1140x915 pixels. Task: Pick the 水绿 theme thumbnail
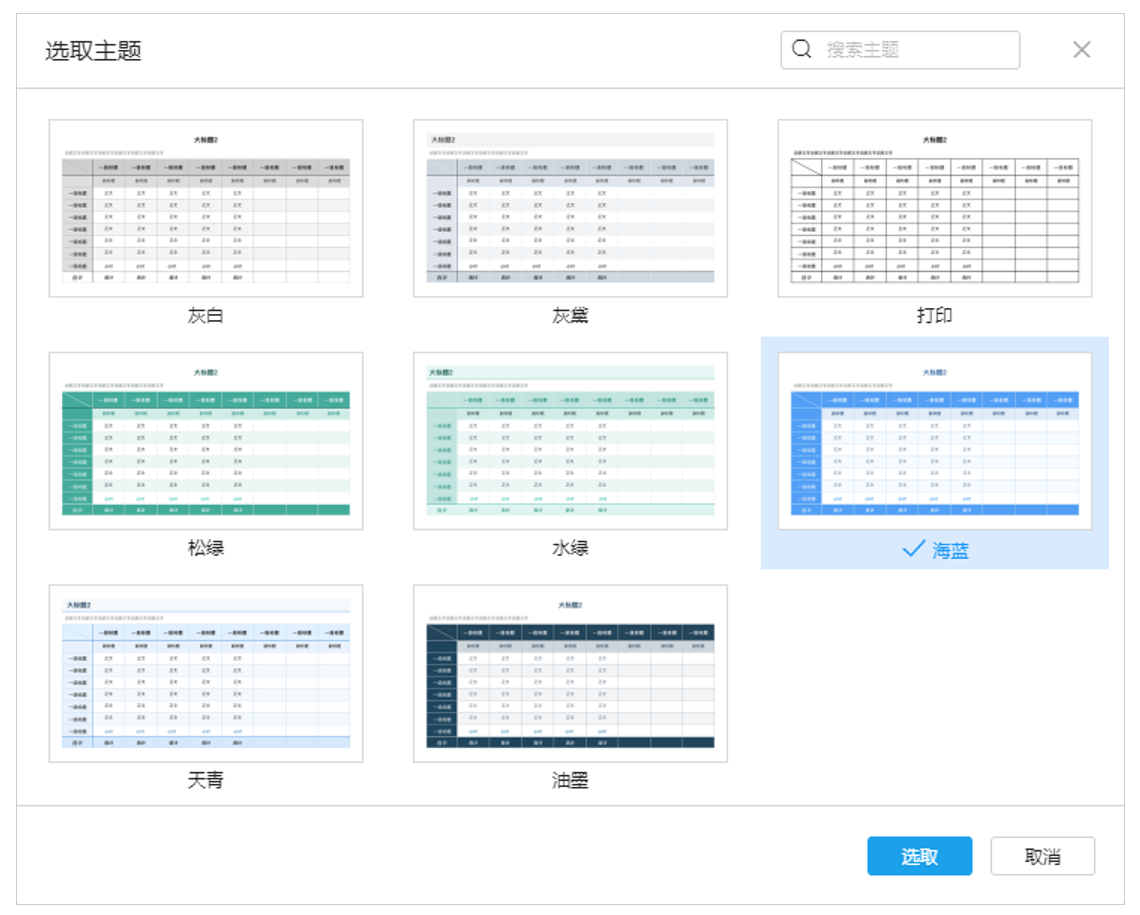coord(570,438)
